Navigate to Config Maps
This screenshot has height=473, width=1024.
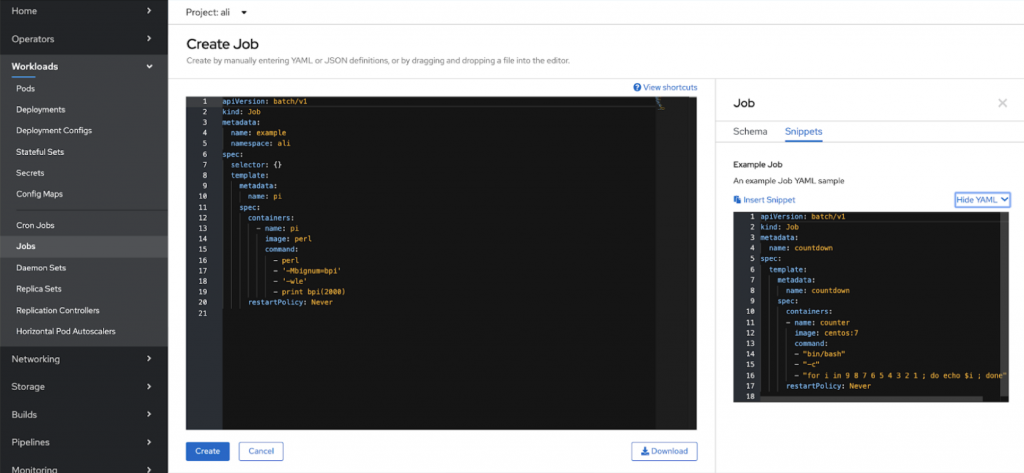(x=40, y=194)
